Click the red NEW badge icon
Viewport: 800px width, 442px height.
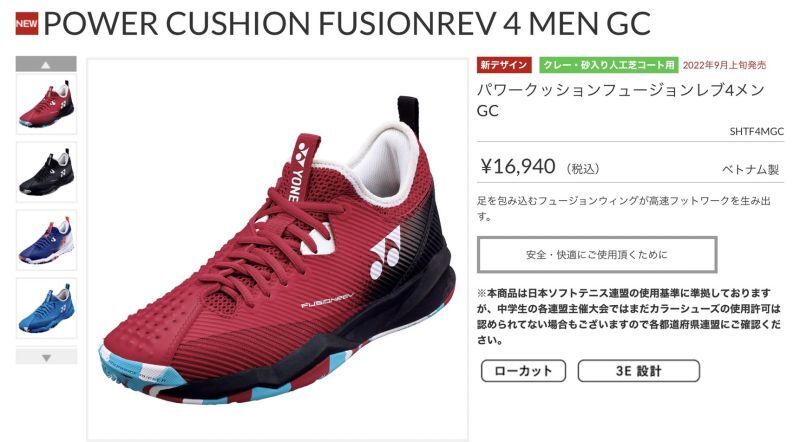[x=27, y=23]
